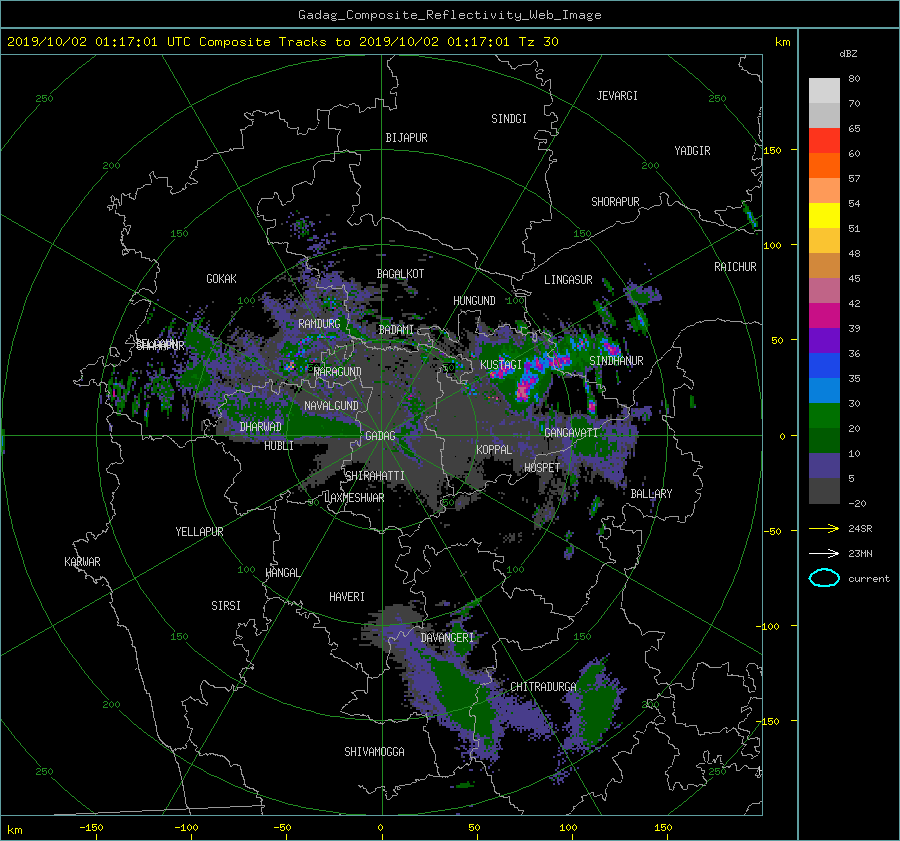Viewport: 900px width, 841px height.
Task: Select the blue 36 dBZ legend swatch
Action: click(824, 365)
